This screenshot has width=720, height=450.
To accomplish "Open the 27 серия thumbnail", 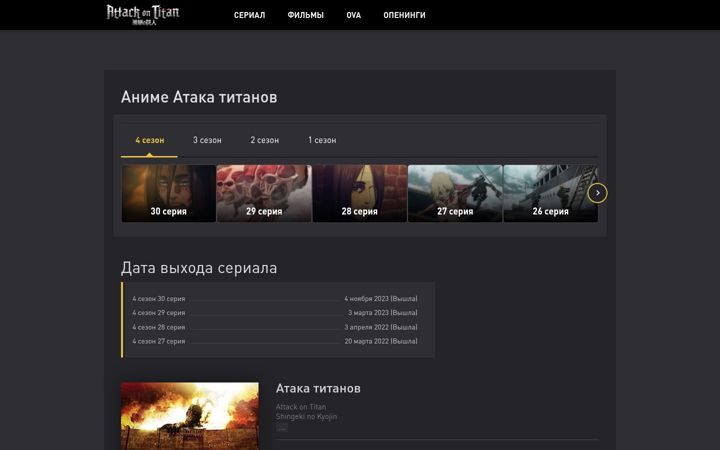I will click(x=455, y=193).
